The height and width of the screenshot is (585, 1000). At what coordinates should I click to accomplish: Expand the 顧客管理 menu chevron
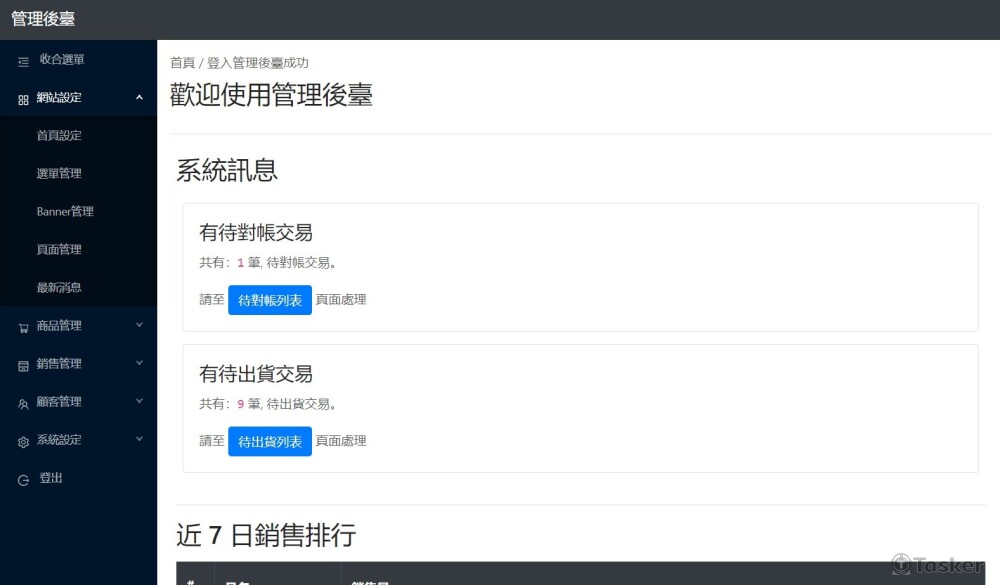click(139, 401)
